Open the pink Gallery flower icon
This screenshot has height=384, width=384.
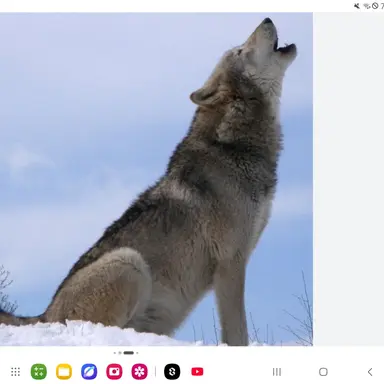139,372
